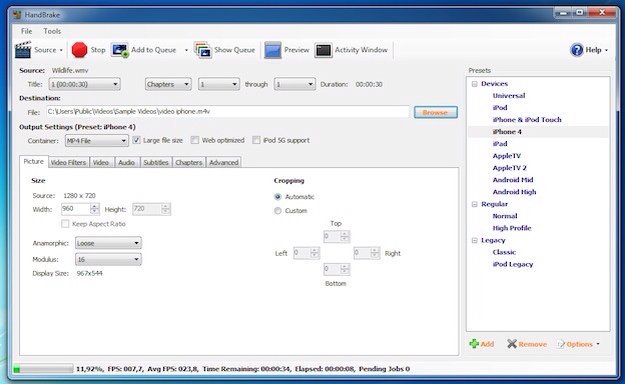Click the Width stepper arrows
Screen dimensions: 625x384
coord(94,209)
